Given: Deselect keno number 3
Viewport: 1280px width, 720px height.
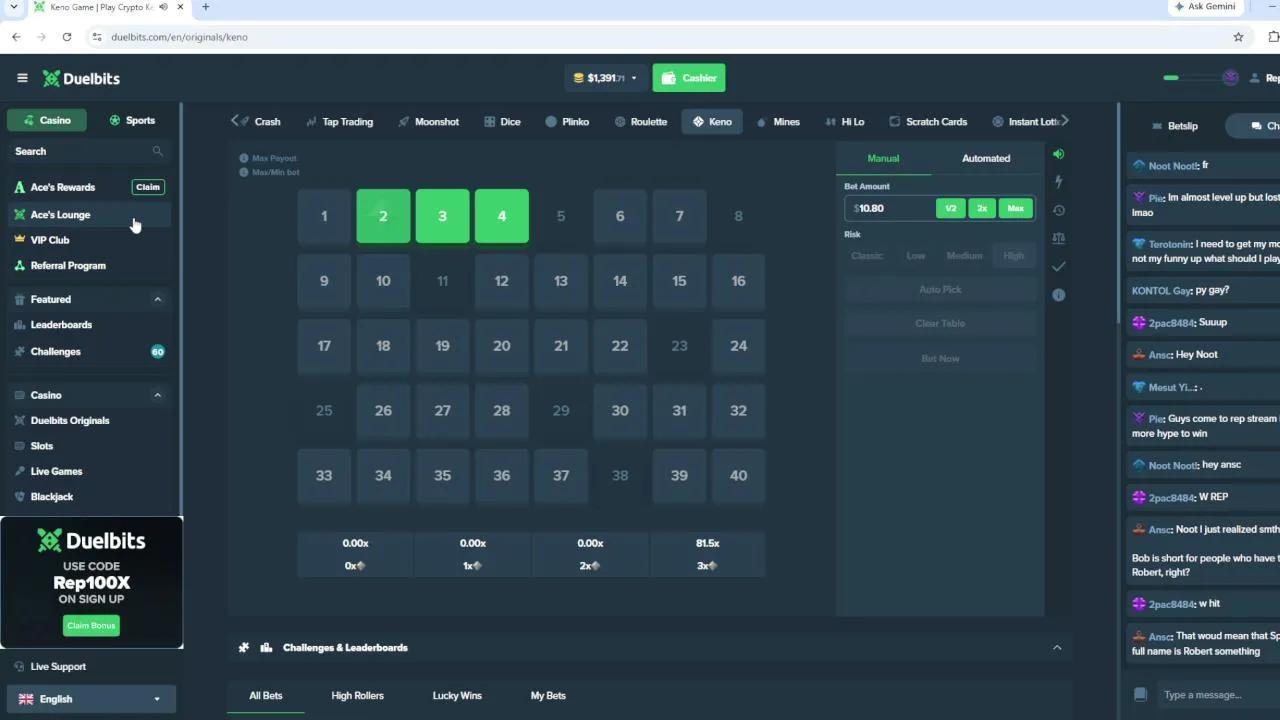Looking at the screenshot, I should click(442, 216).
